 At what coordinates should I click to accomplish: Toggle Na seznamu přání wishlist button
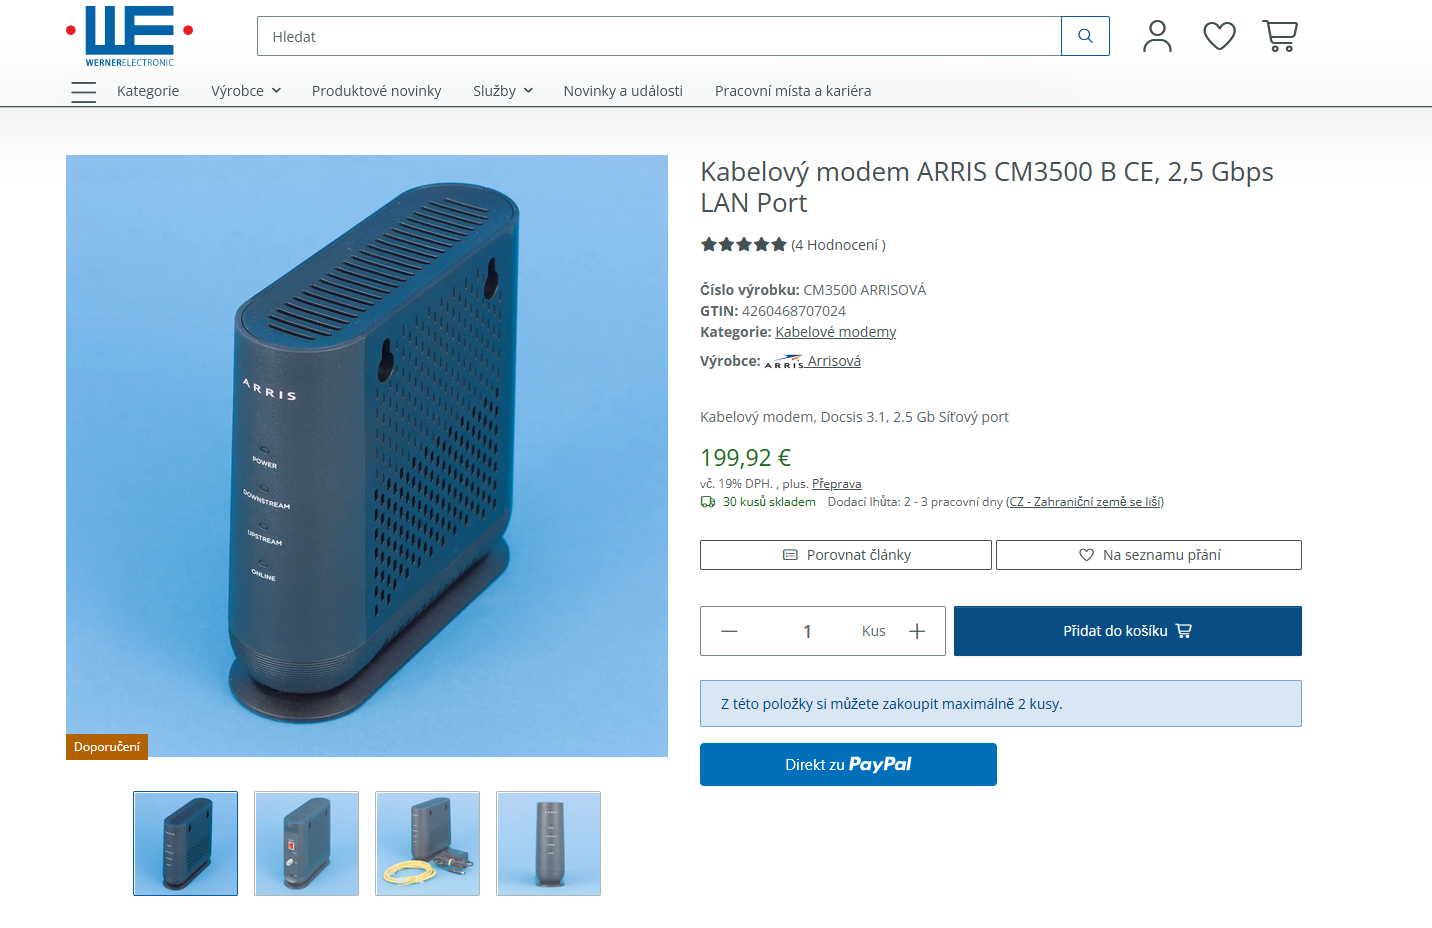pos(1149,555)
